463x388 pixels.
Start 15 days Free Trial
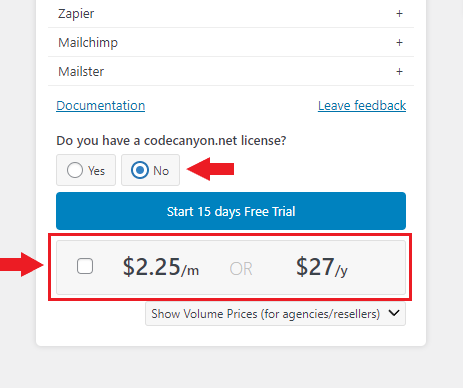231,211
